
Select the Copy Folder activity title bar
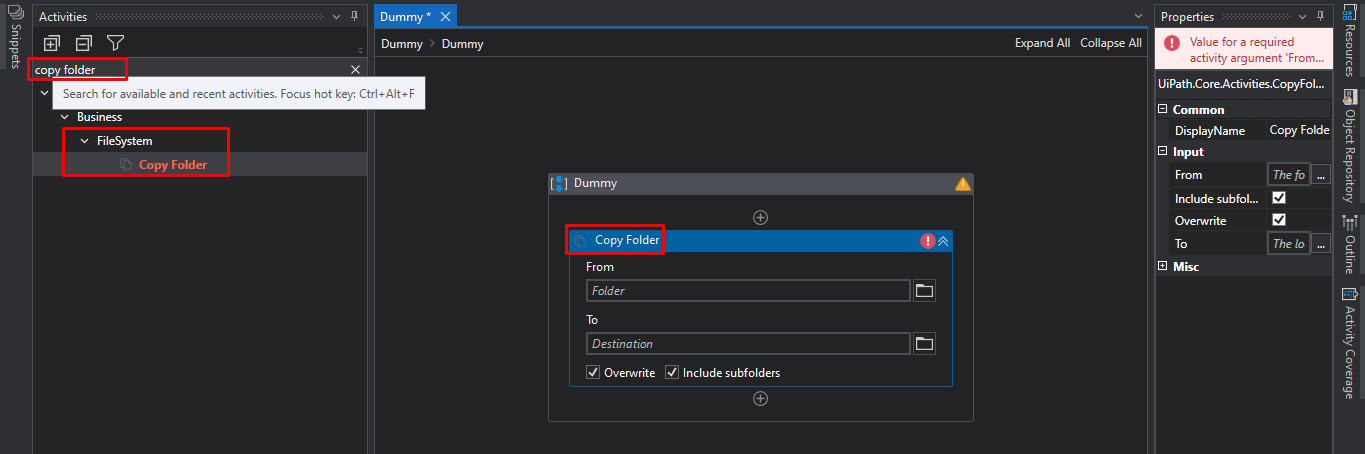point(760,241)
